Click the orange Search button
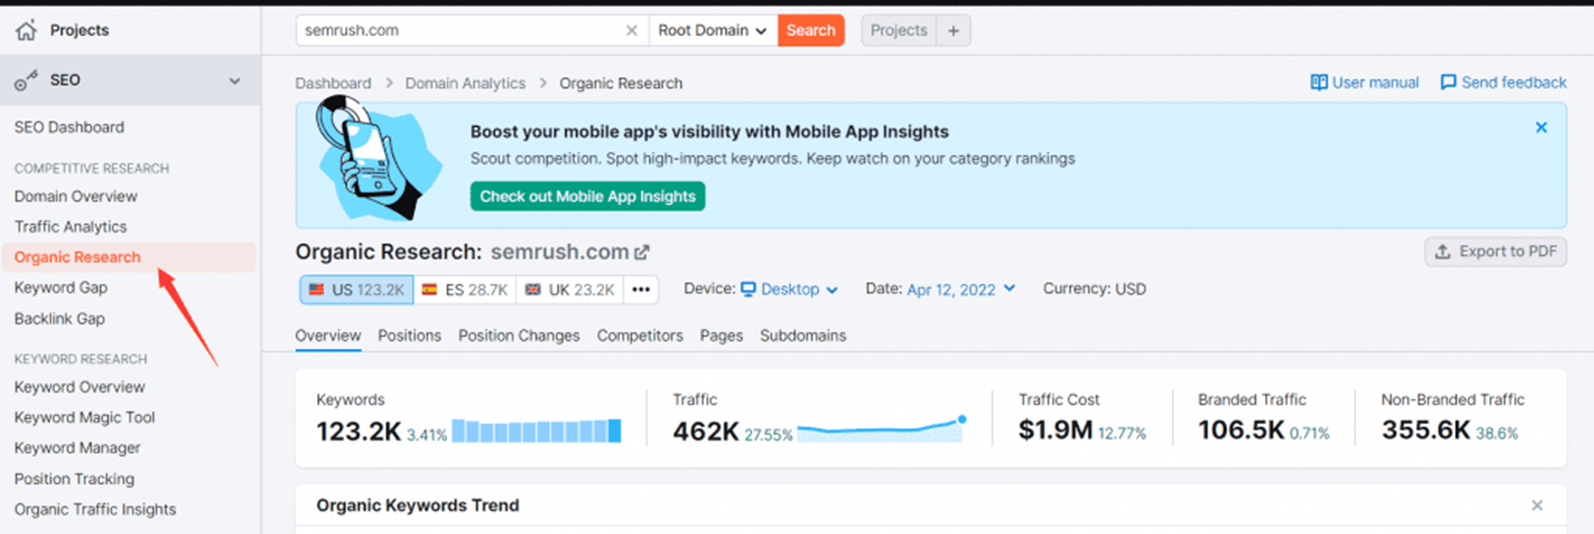1594x534 pixels. pos(811,30)
